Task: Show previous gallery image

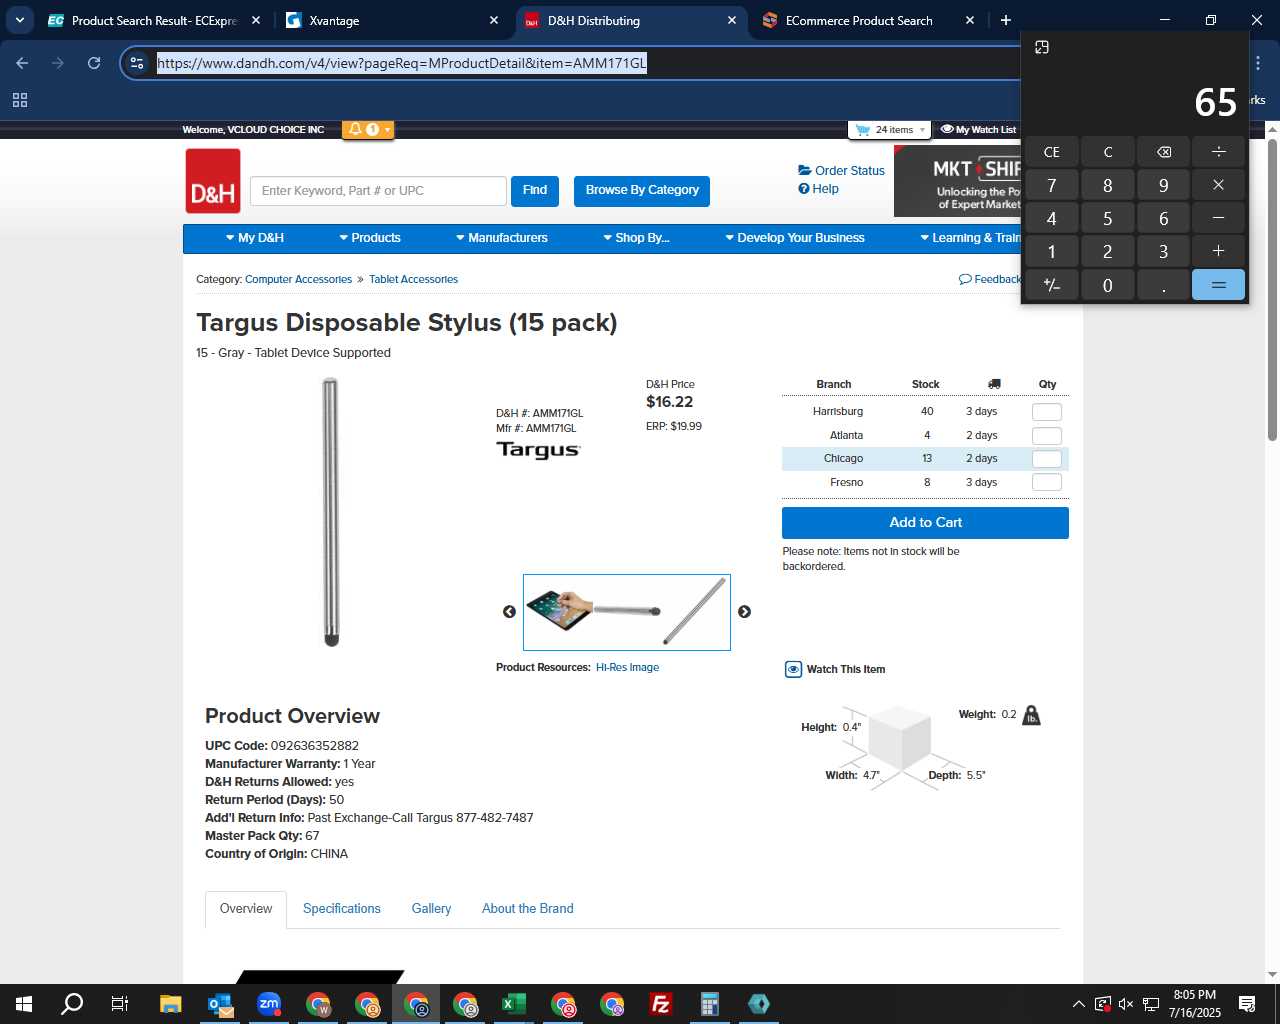Action: [509, 612]
